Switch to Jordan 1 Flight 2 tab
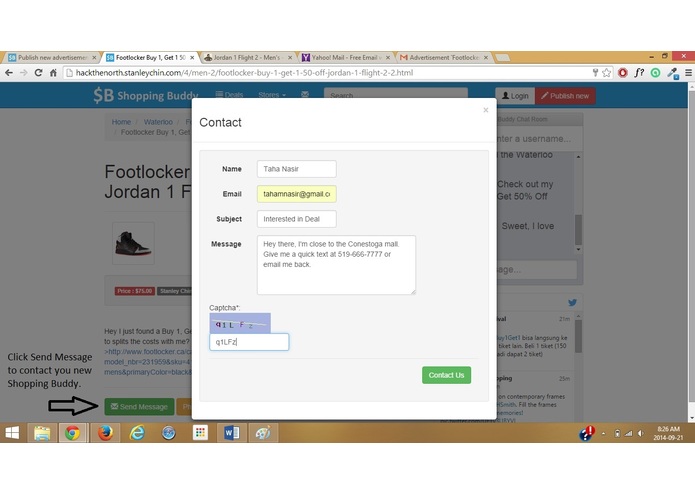 pos(248,58)
